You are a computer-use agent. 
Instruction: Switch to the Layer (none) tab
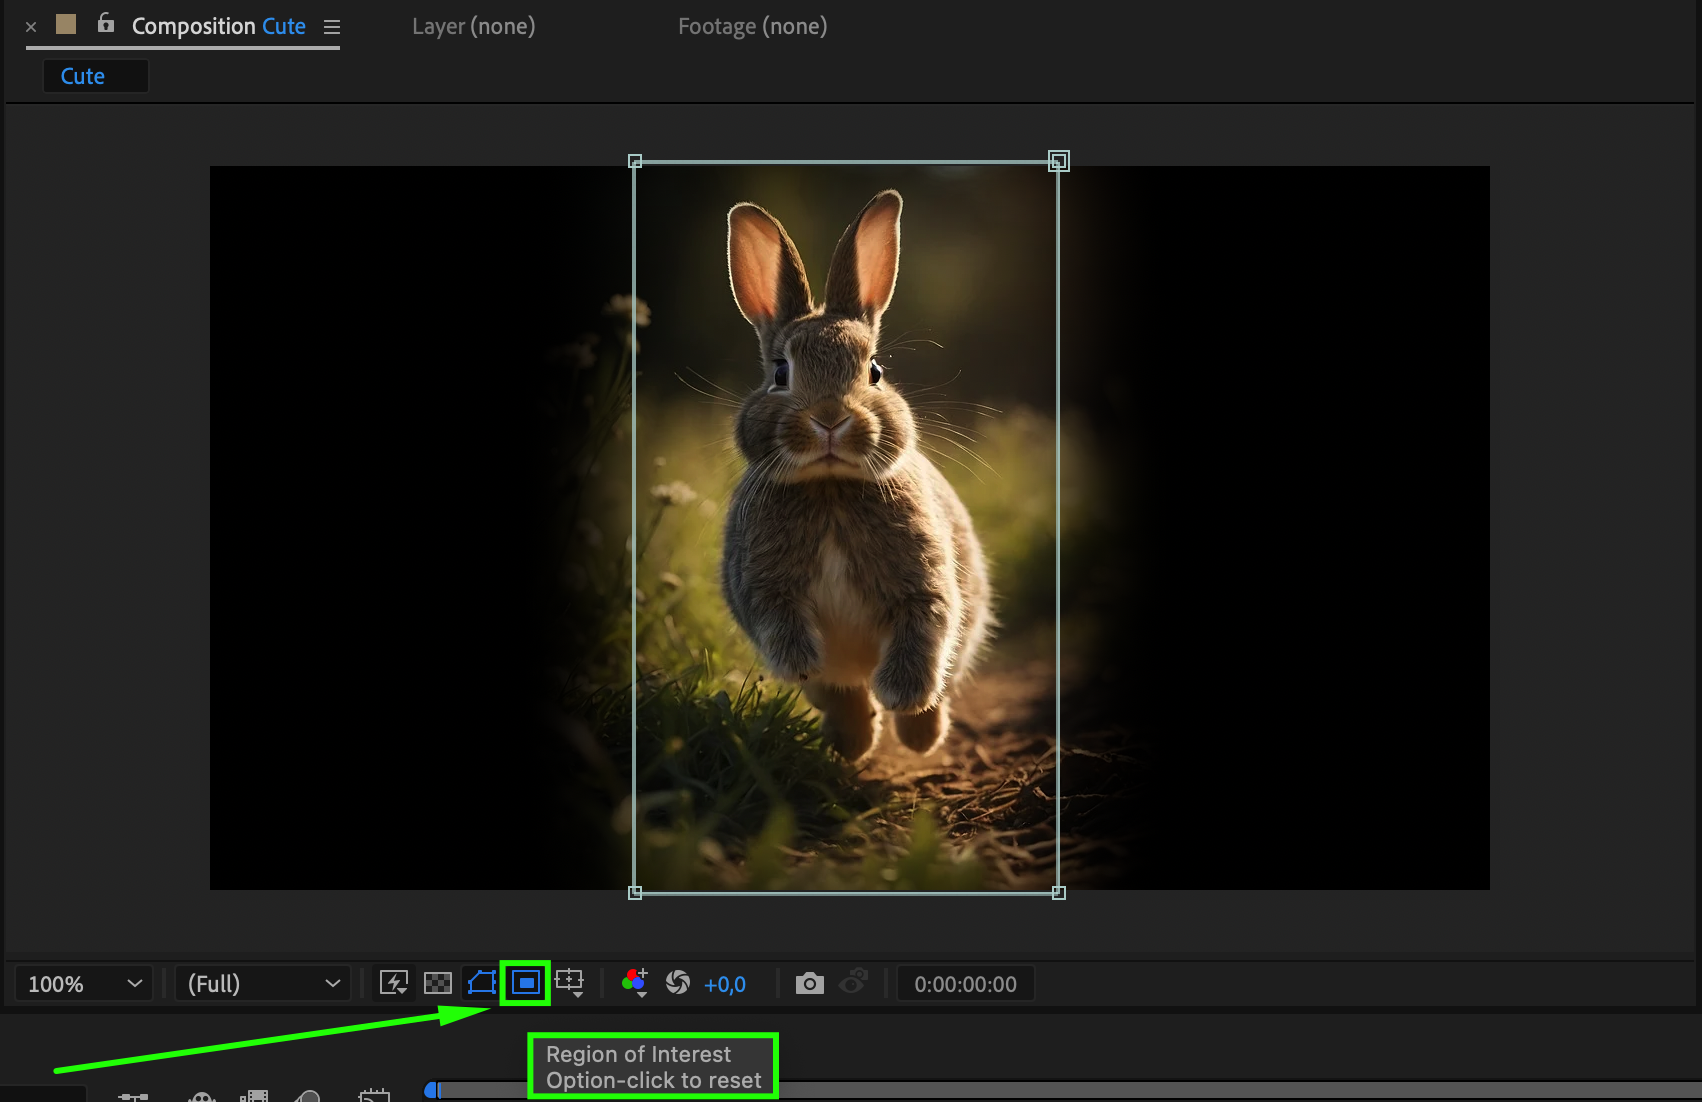[x=473, y=27]
